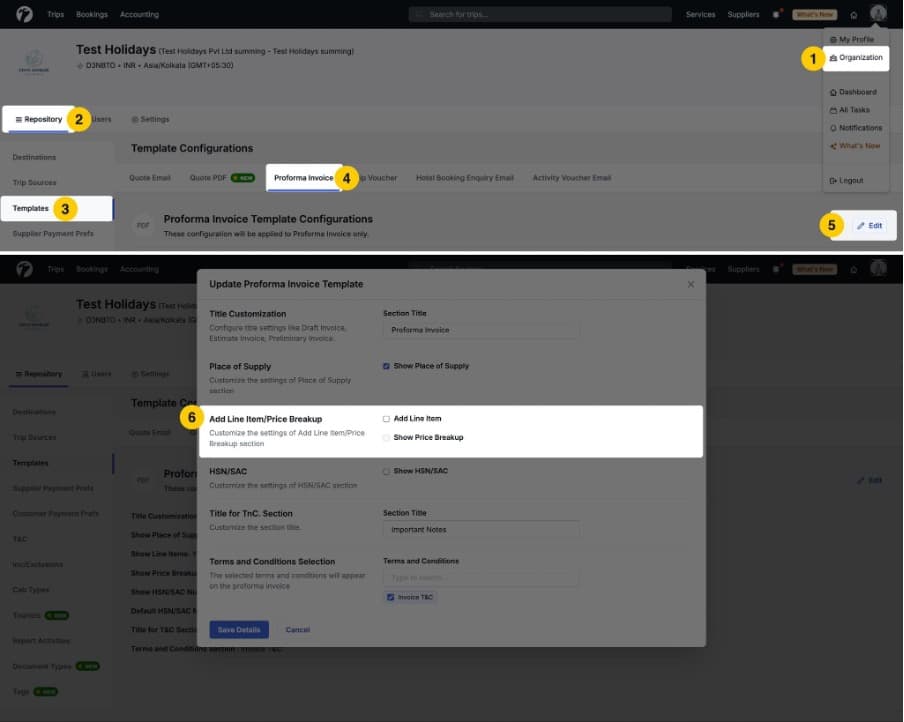The image size is (904, 722).
Task: Open Accounting in the upper navbar
Action: pos(139,14)
